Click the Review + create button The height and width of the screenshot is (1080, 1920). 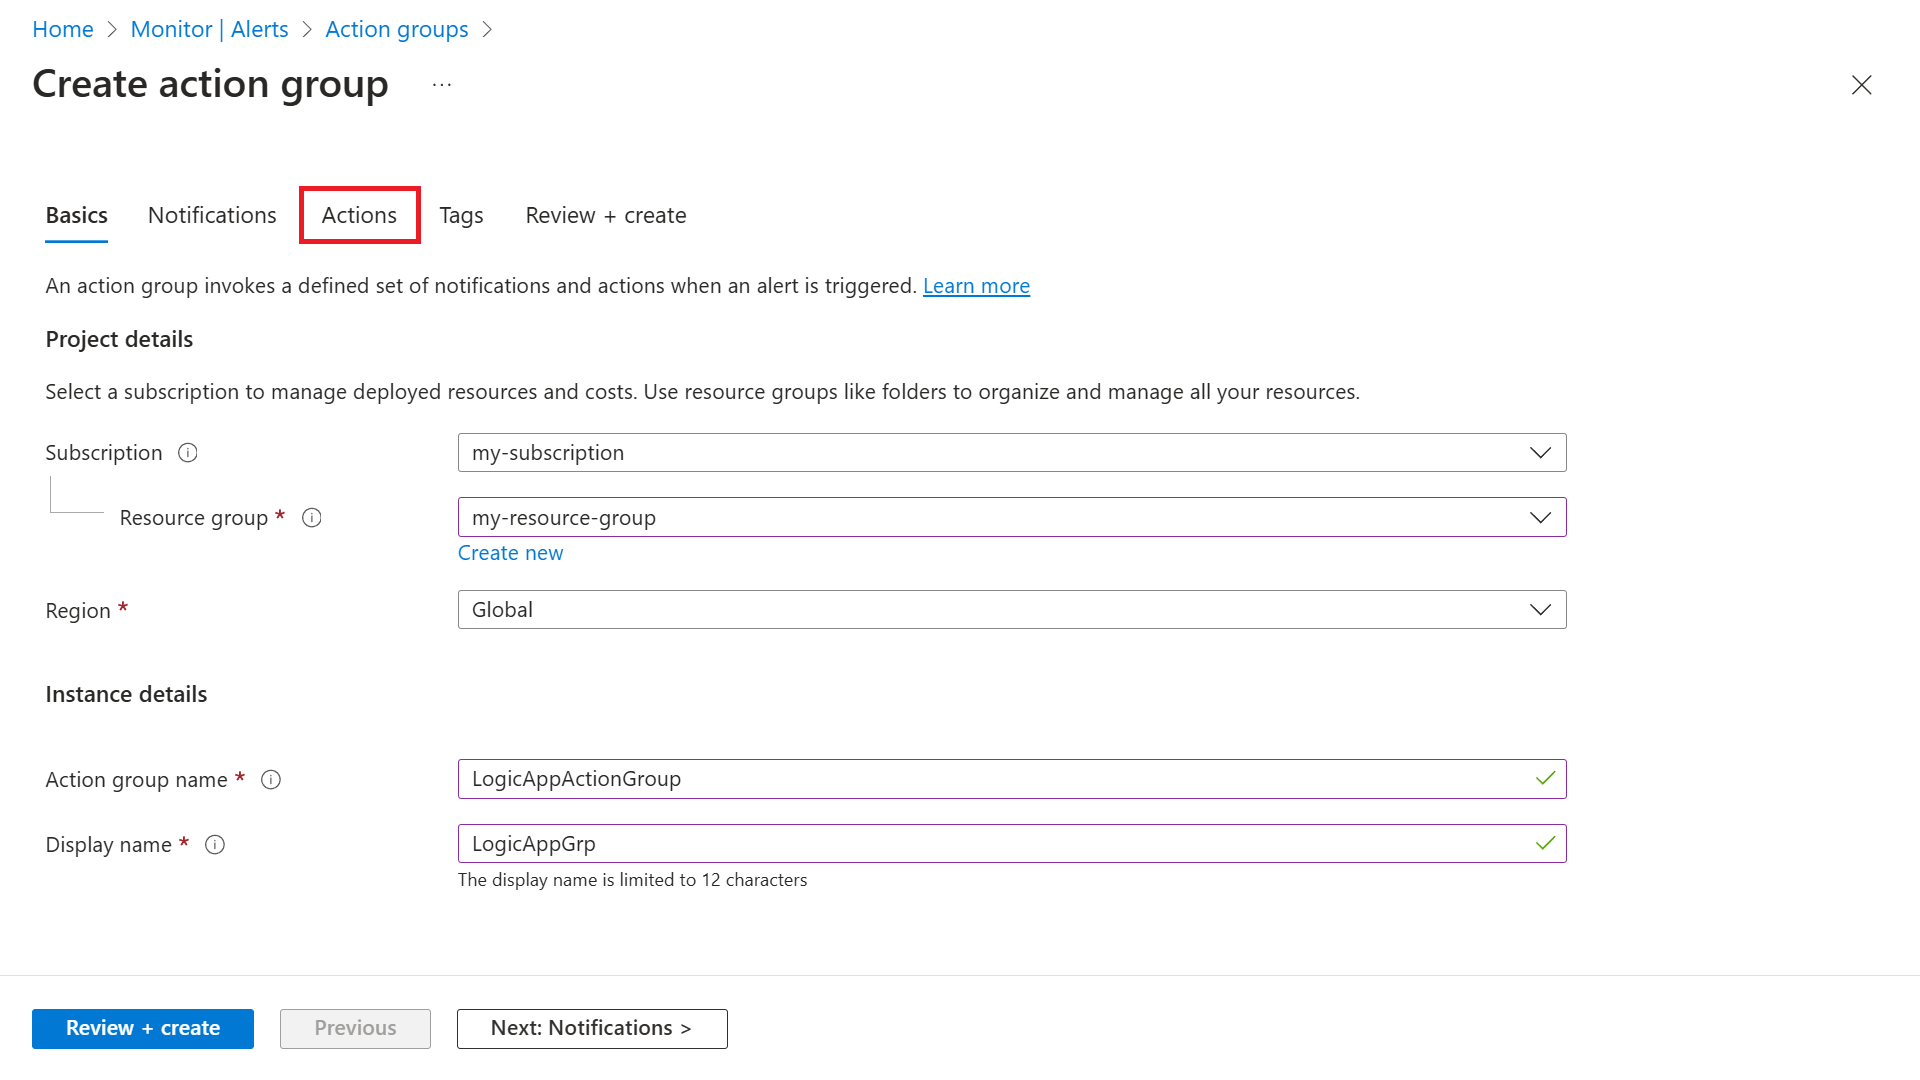coord(142,1027)
